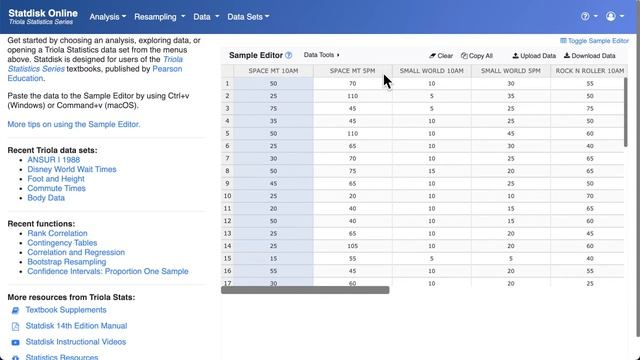Select SMALL WORLD 10AM column header
This screenshot has height=360, width=640.
(431, 71)
